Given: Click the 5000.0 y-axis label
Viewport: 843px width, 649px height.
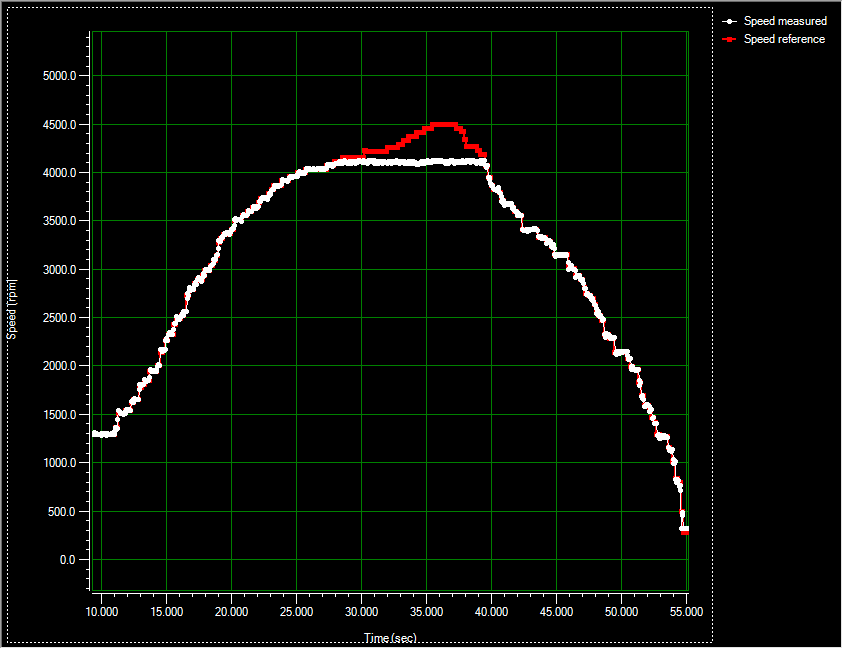Looking at the screenshot, I should coord(59,76).
